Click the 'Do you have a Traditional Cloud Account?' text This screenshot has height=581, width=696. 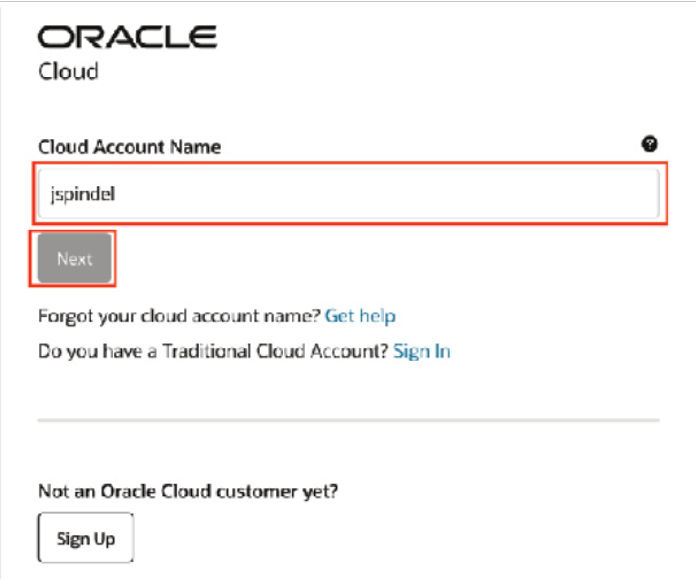coord(213,351)
